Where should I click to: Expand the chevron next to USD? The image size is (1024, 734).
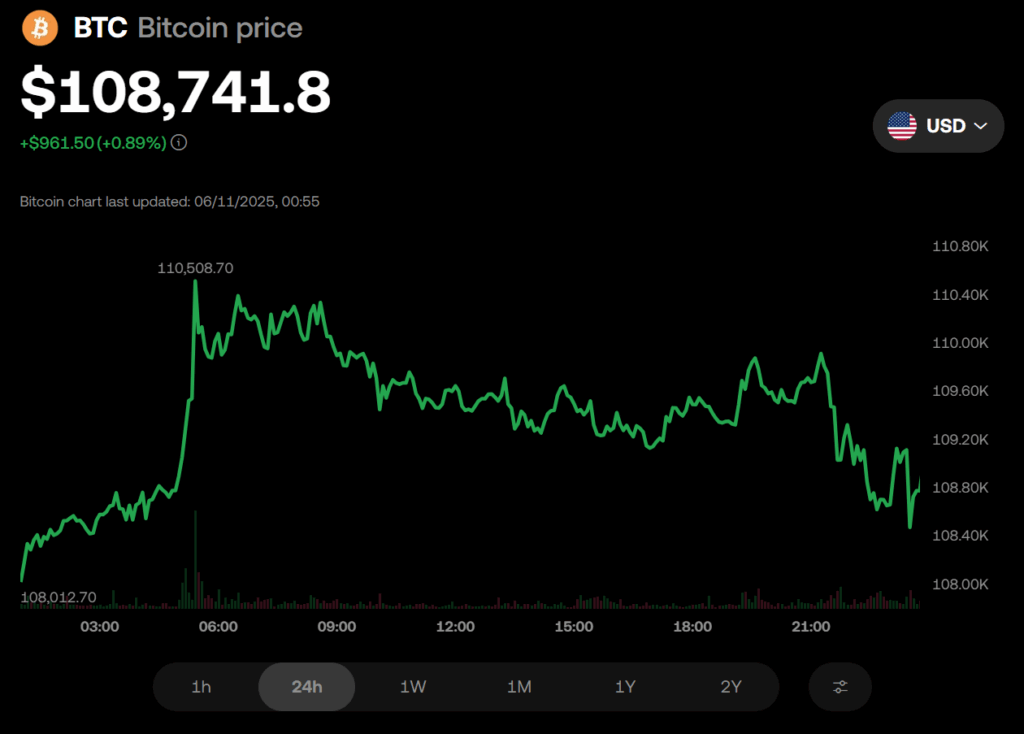click(980, 126)
